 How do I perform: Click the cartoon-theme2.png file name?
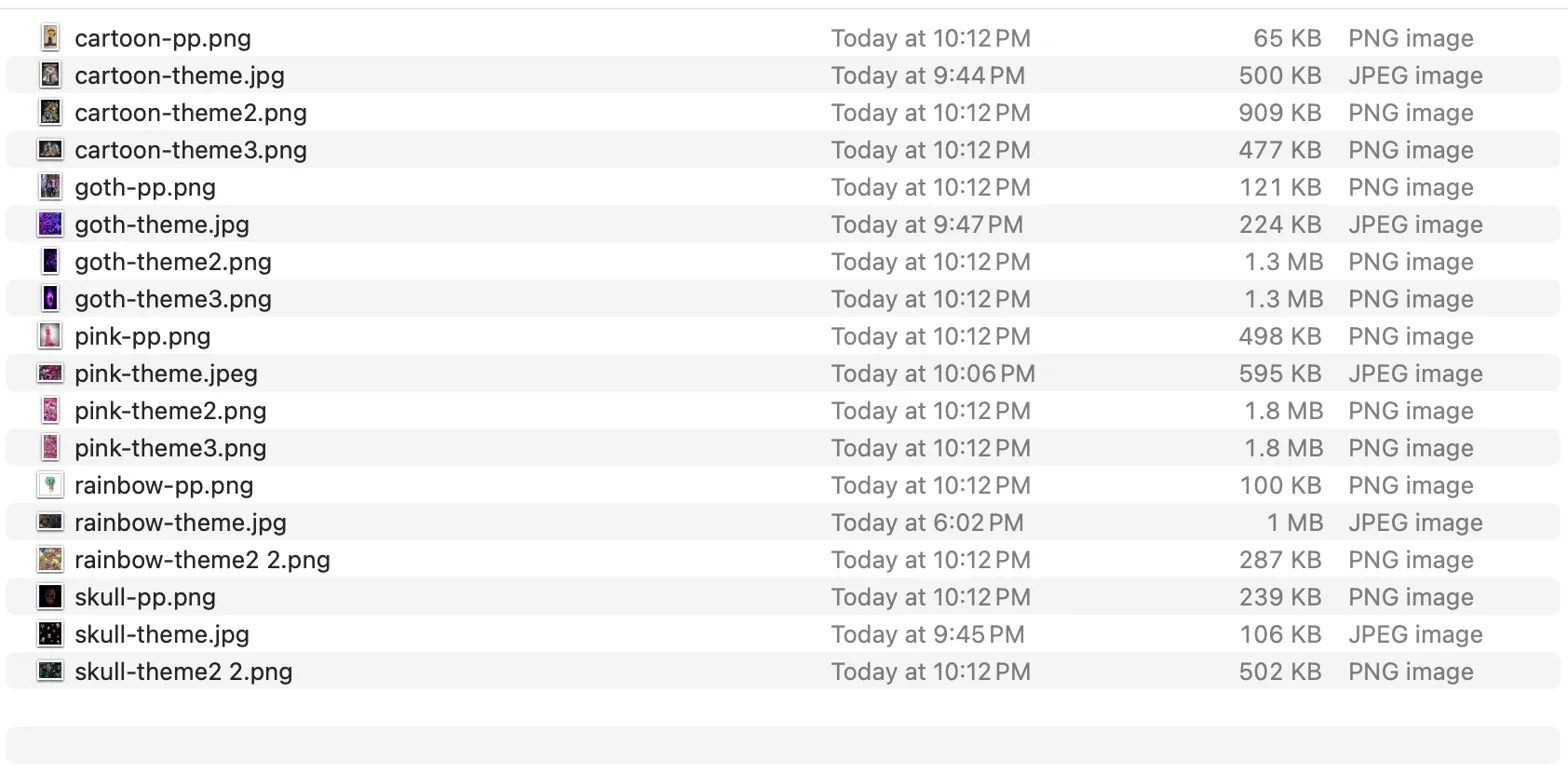point(191,113)
